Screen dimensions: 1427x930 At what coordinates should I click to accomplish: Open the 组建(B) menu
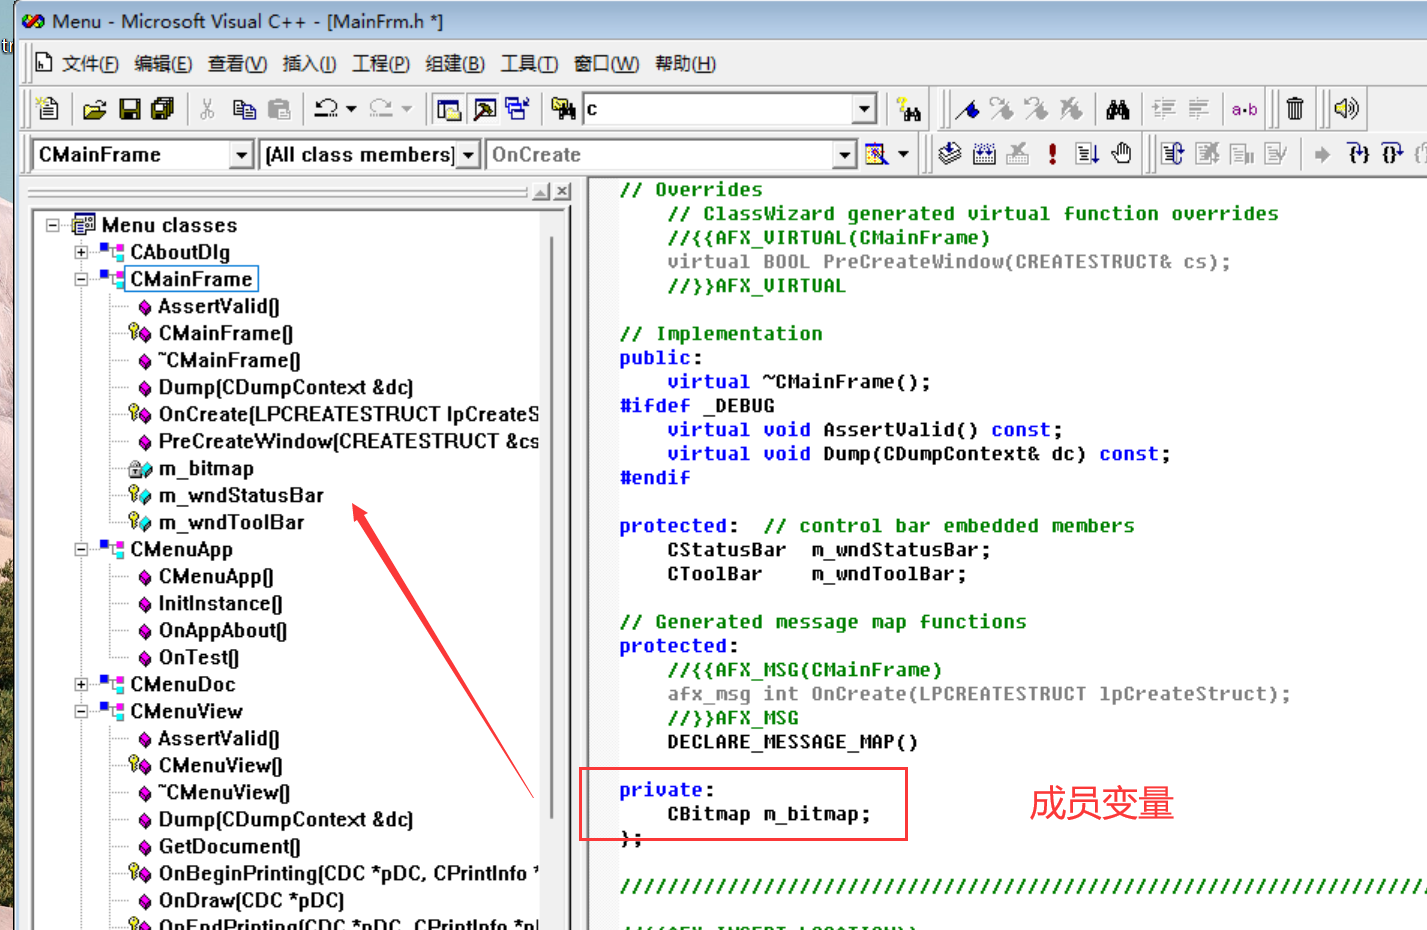455,64
